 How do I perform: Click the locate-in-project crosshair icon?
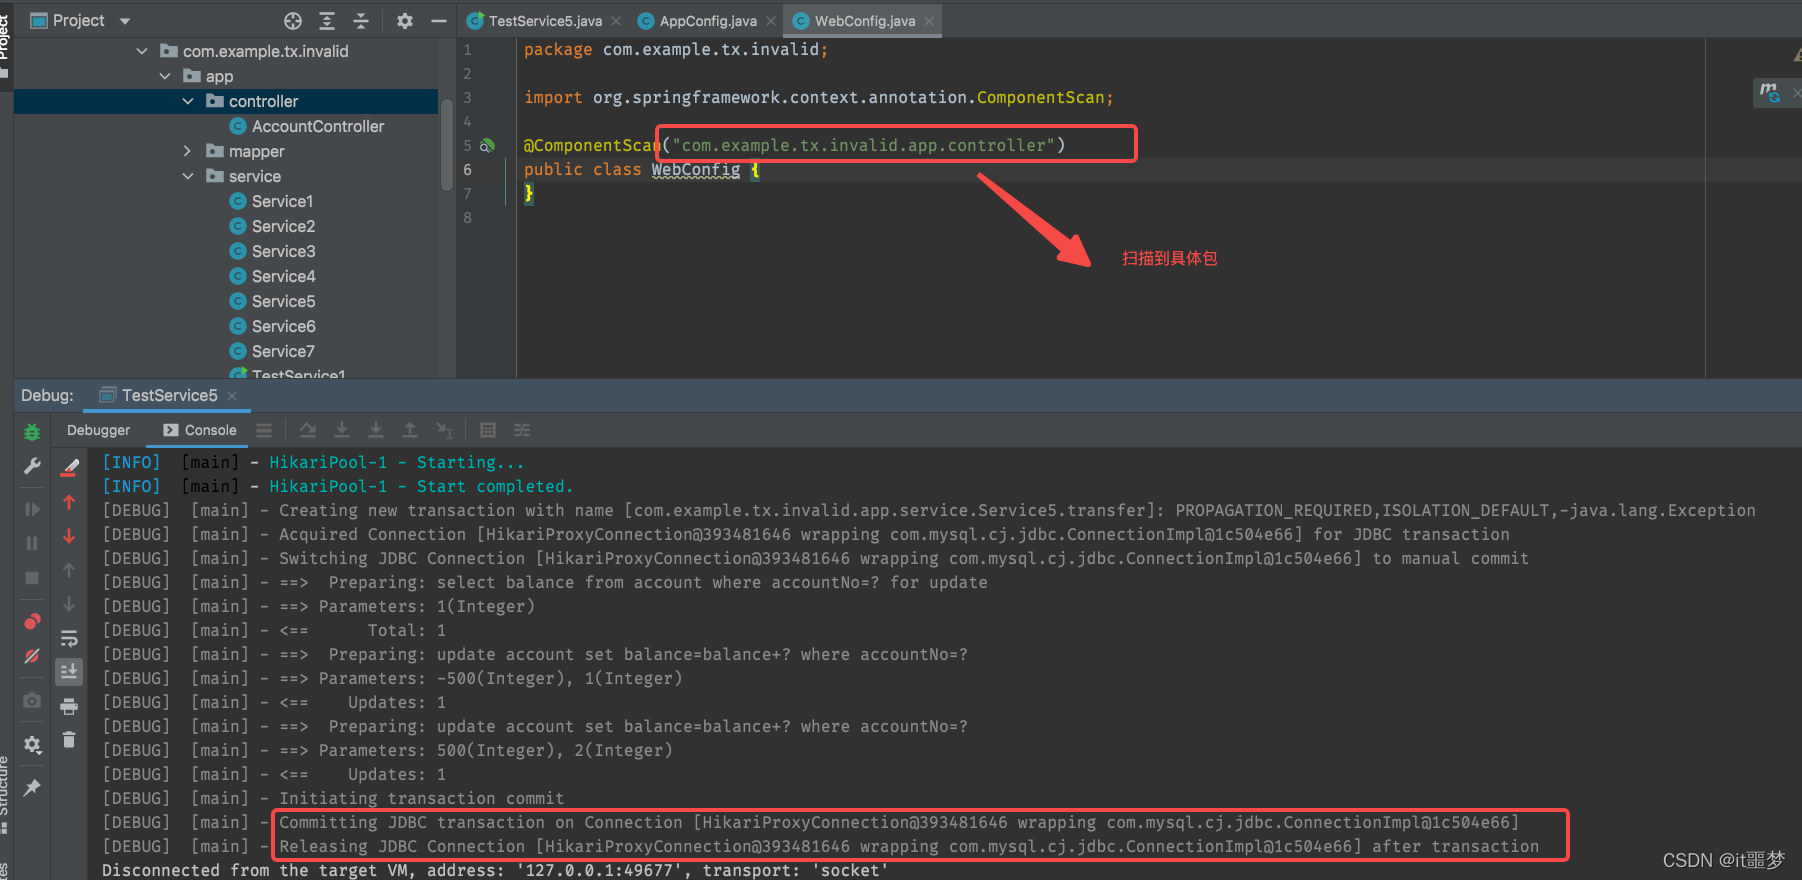[293, 21]
